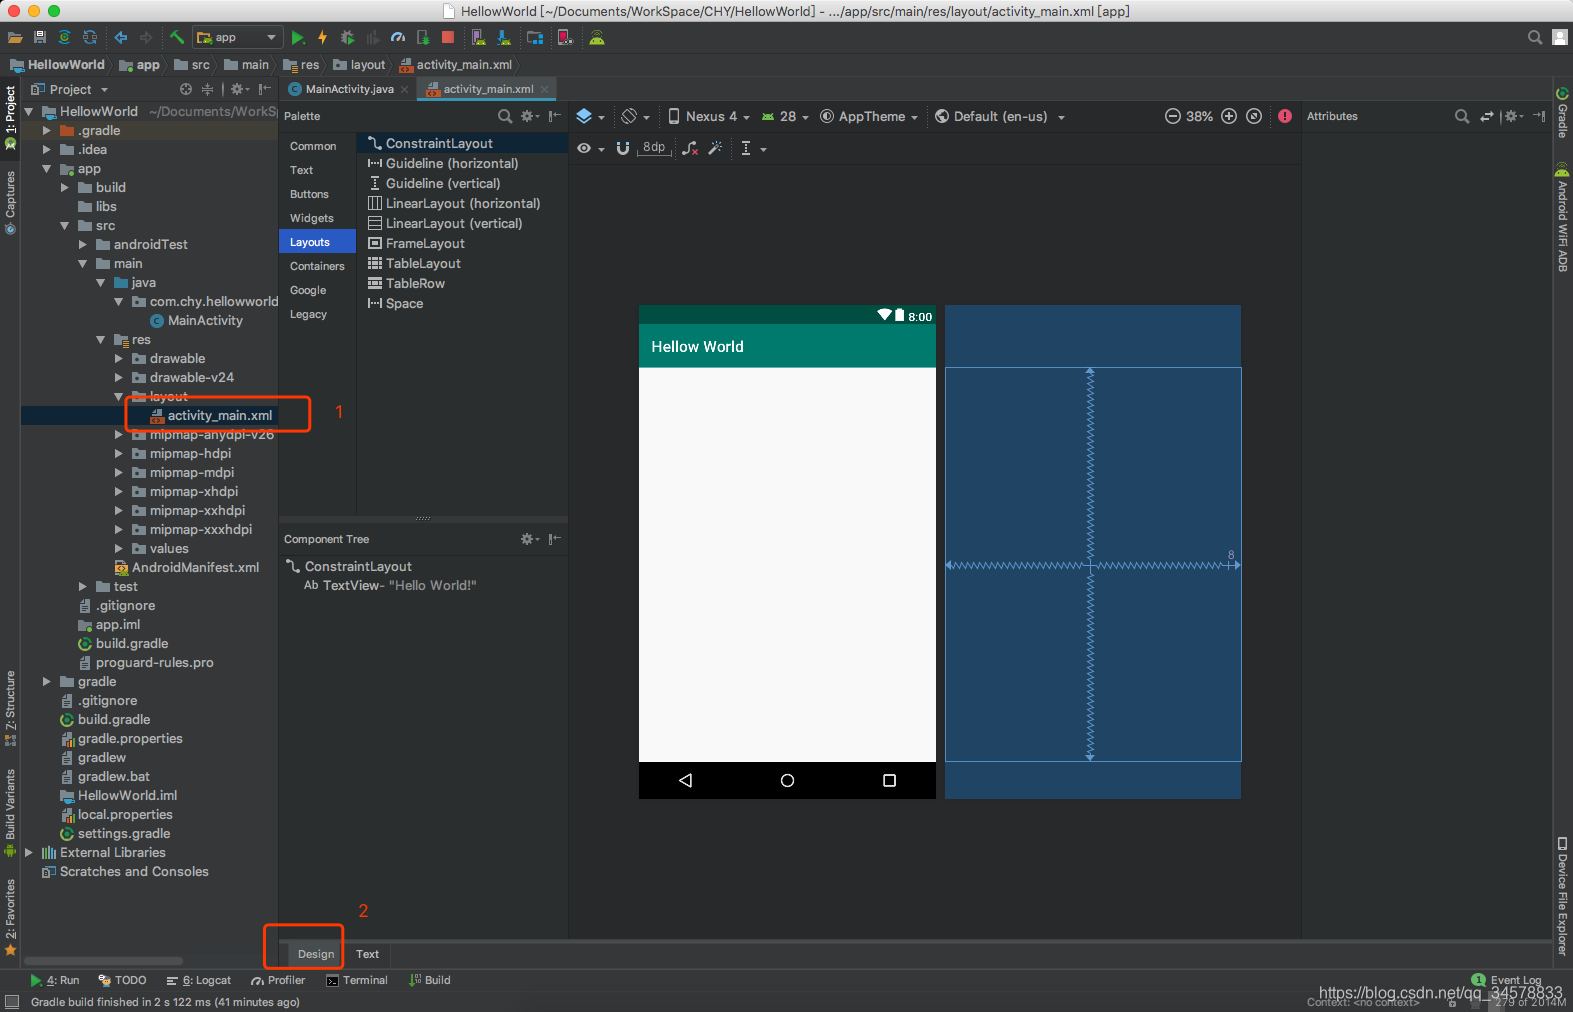Toggle Gradle tool window on right
Image resolution: width=1573 pixels, height=1012 pixels.
1562,112
